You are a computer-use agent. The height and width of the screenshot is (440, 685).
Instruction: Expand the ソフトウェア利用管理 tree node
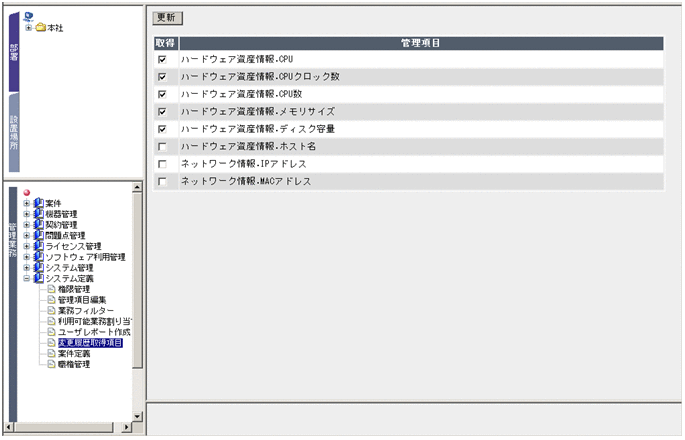[27, 257]
